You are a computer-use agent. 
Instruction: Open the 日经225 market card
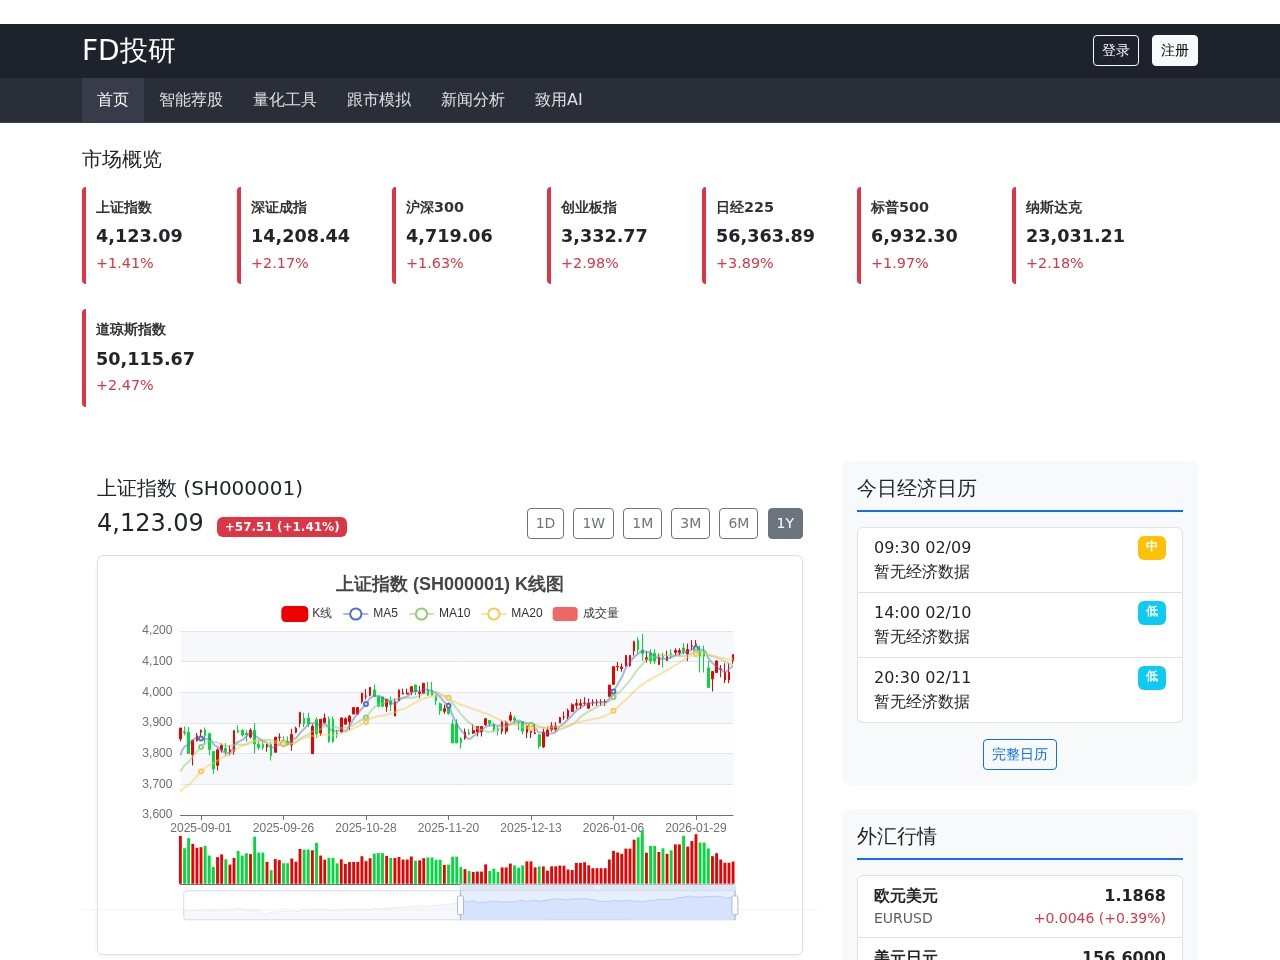point(767,235)
